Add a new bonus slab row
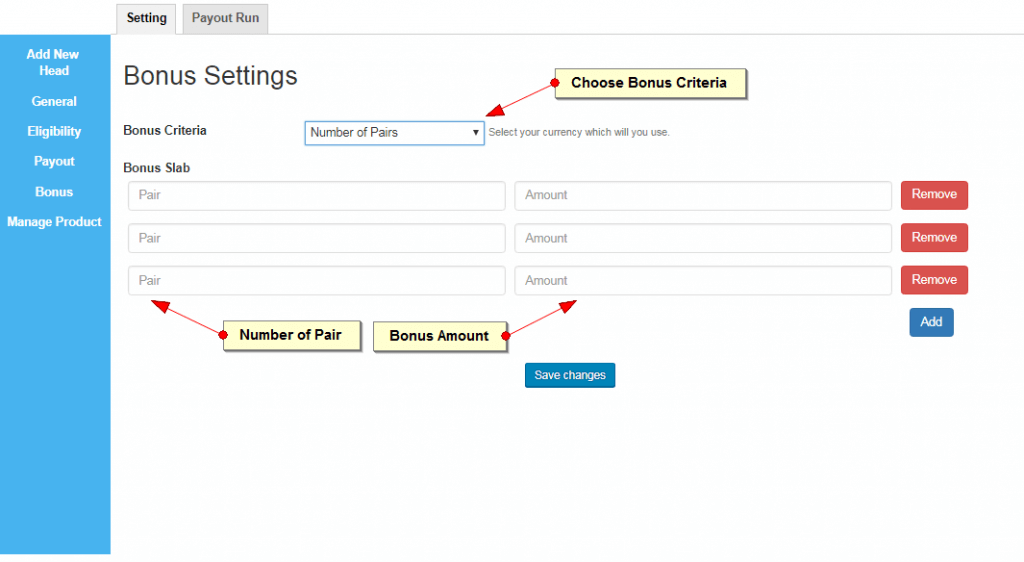The image size is (1024, 562). (930, 322)
